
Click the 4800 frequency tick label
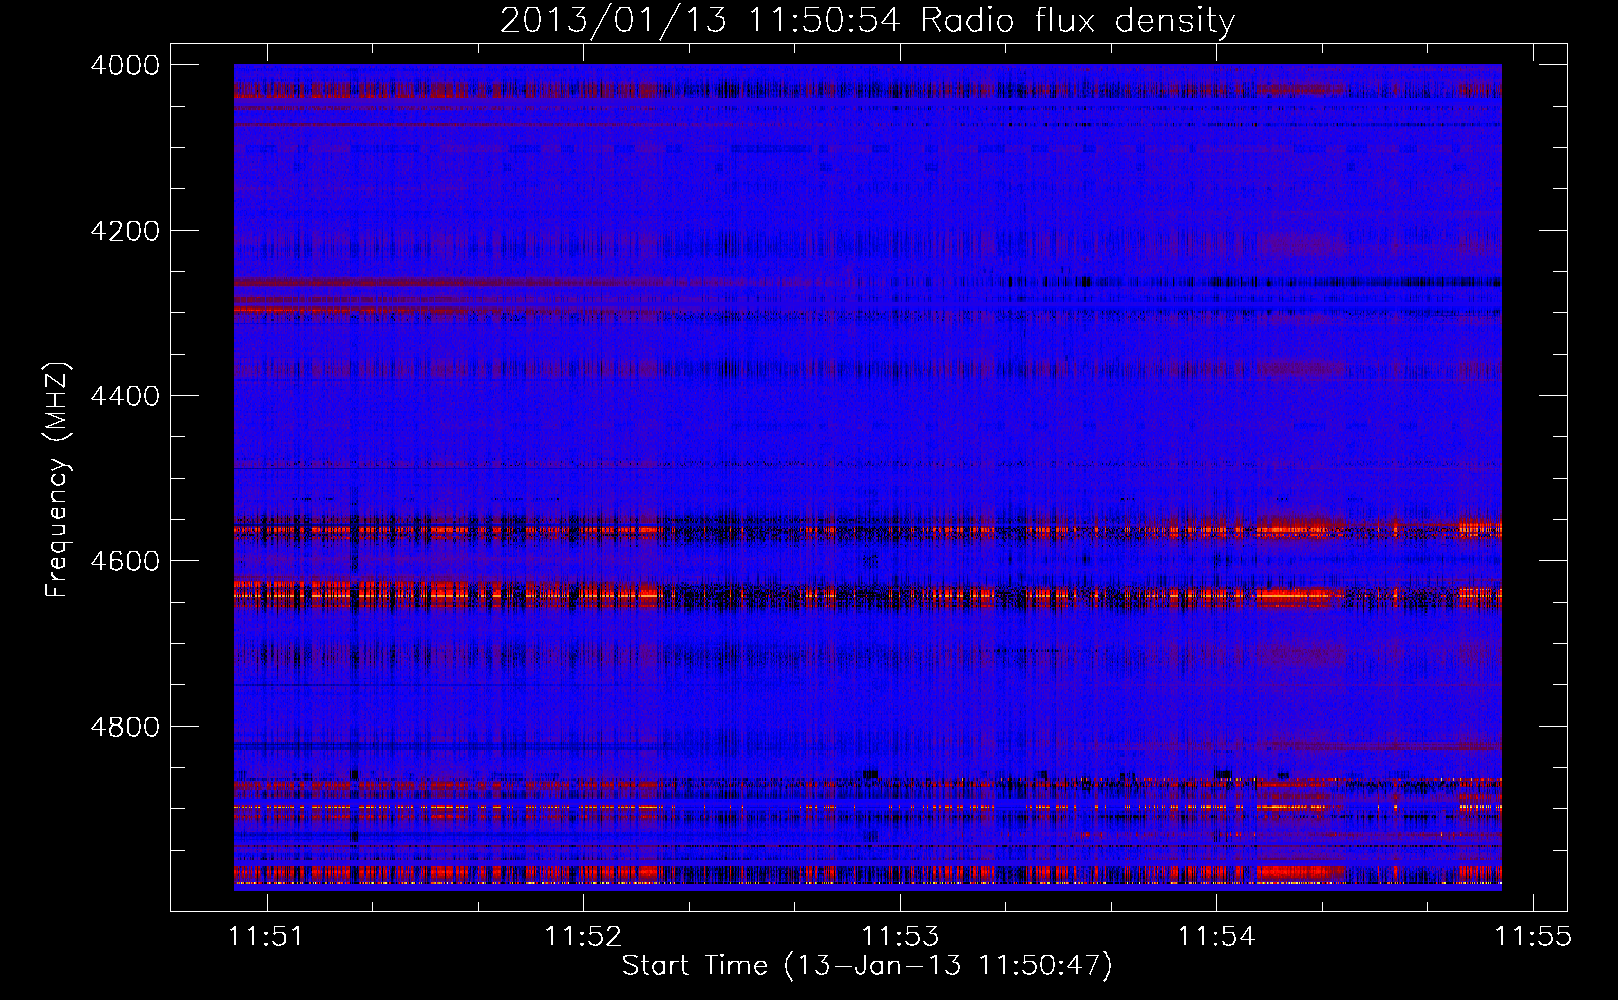click(x=125, y=726)
